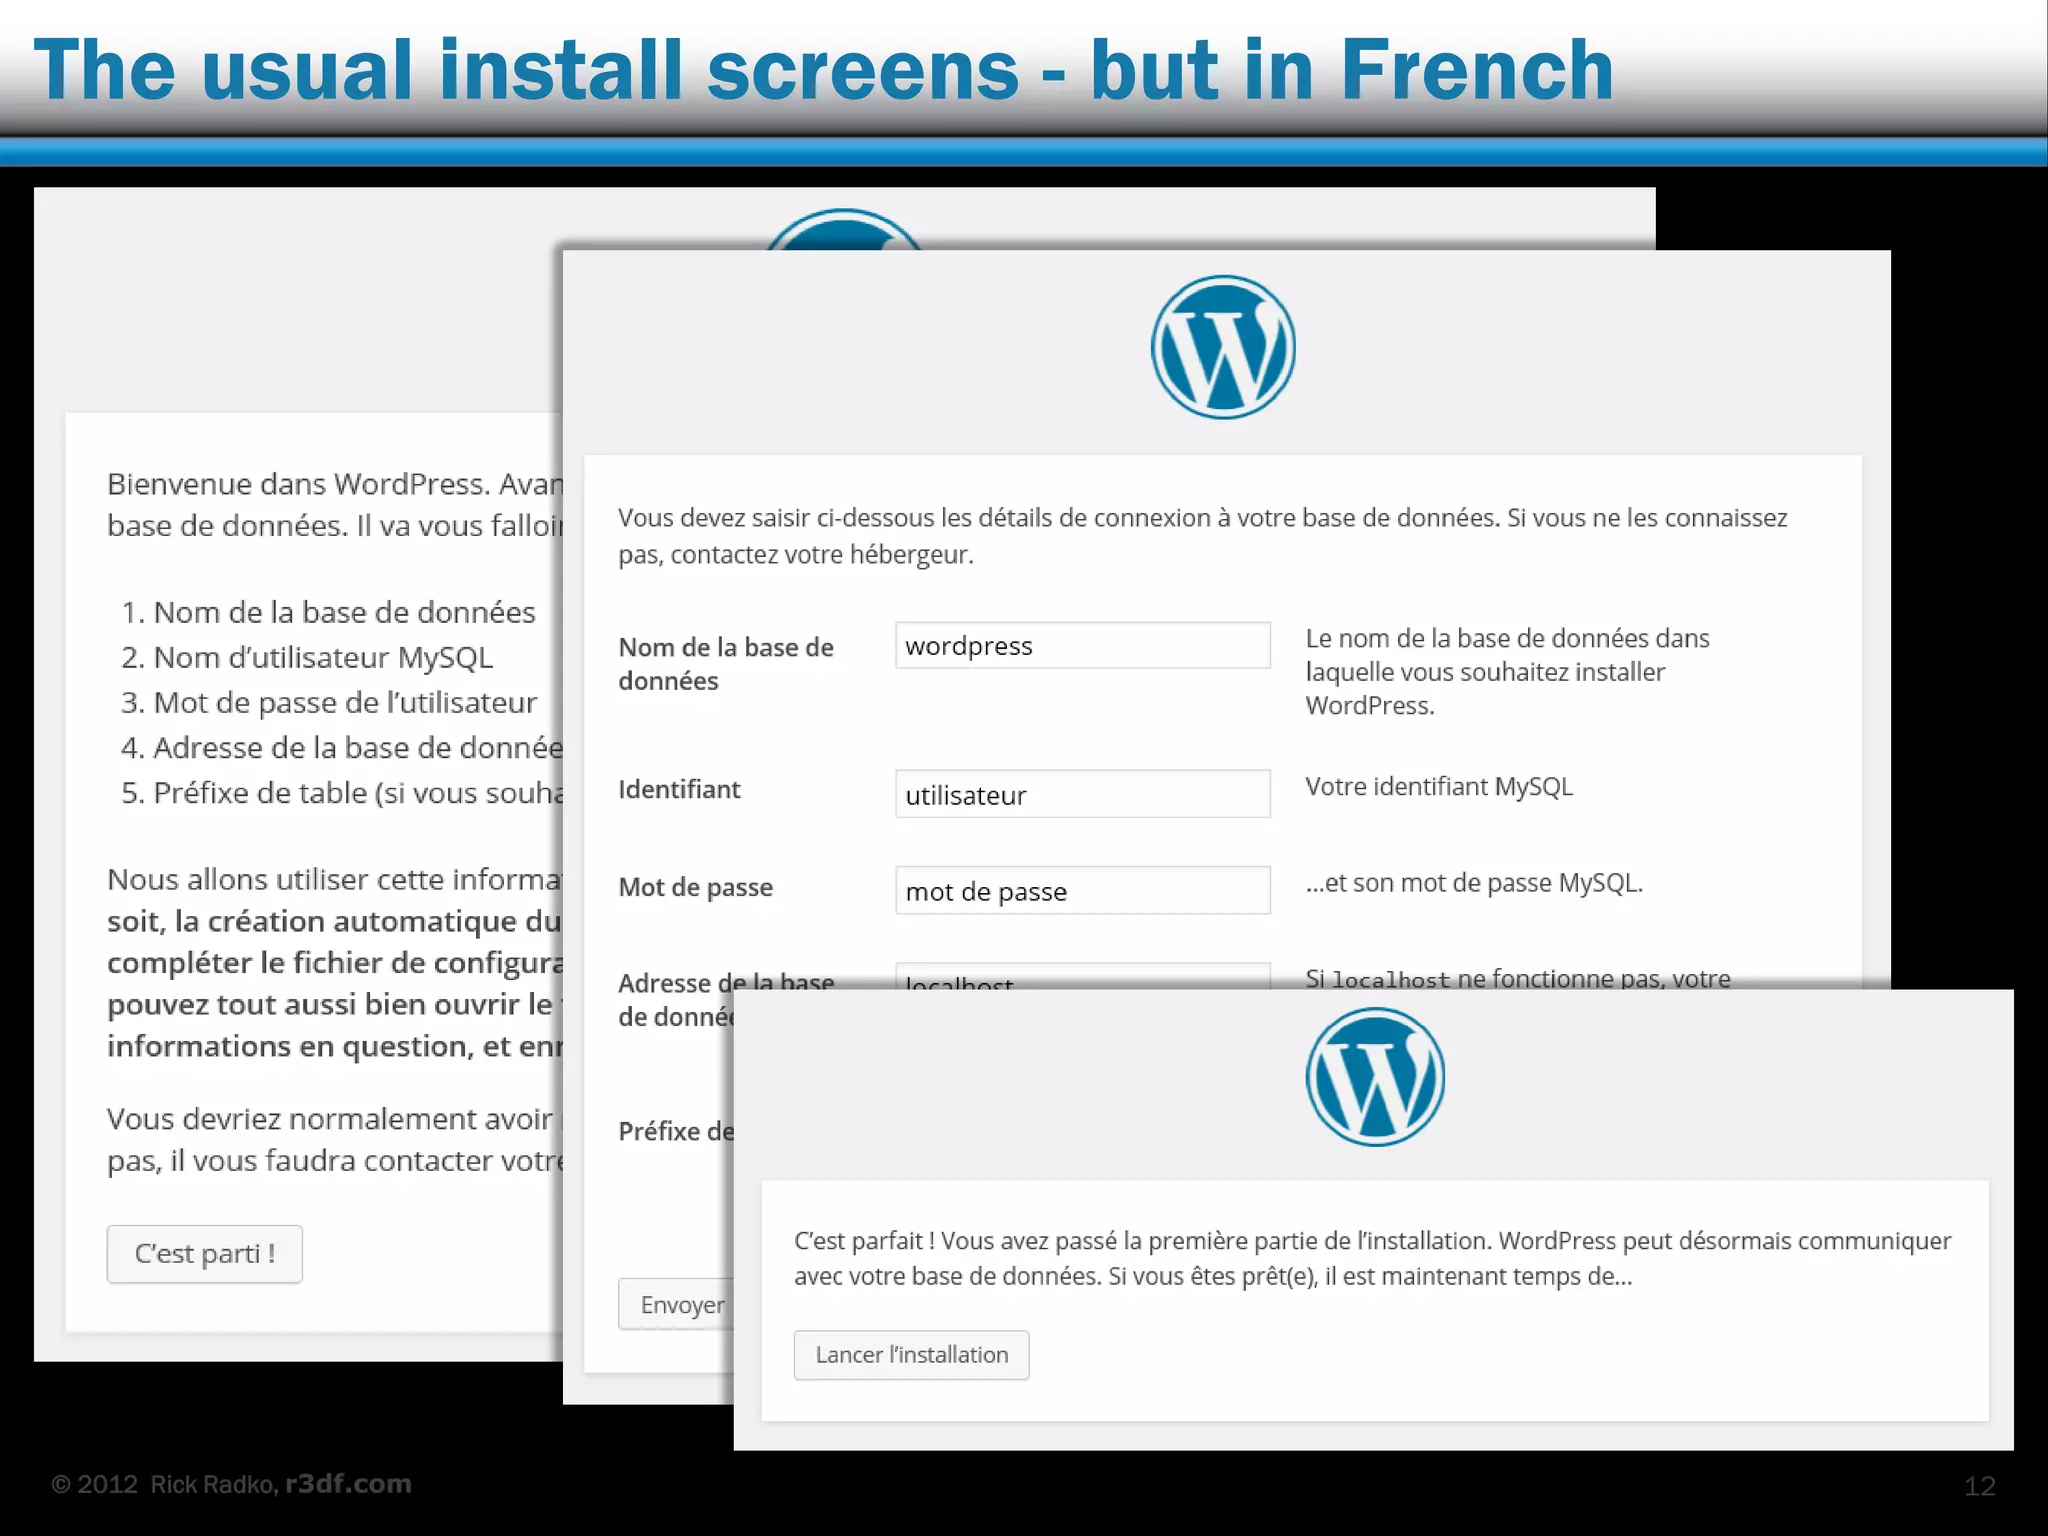This screenshot has height=1536, width=2048.
Task: Click the WordPress logo in front success window
Action: (x=1375, y=1077)
